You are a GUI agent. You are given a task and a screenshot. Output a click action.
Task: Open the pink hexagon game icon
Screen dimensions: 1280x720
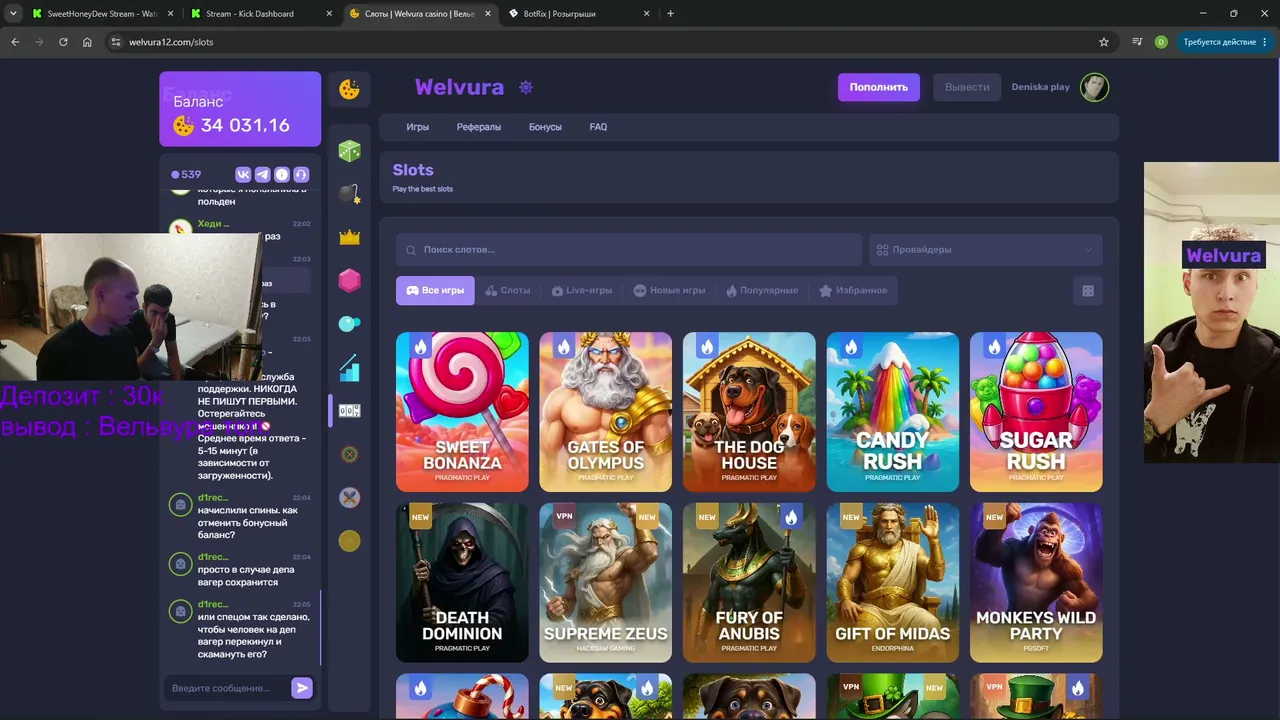tap(349, 281)
